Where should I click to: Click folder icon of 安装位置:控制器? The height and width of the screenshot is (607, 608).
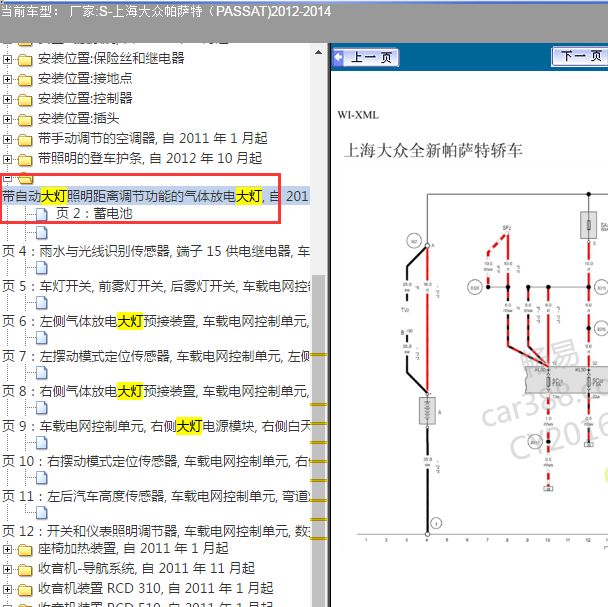tap(25, 100)
